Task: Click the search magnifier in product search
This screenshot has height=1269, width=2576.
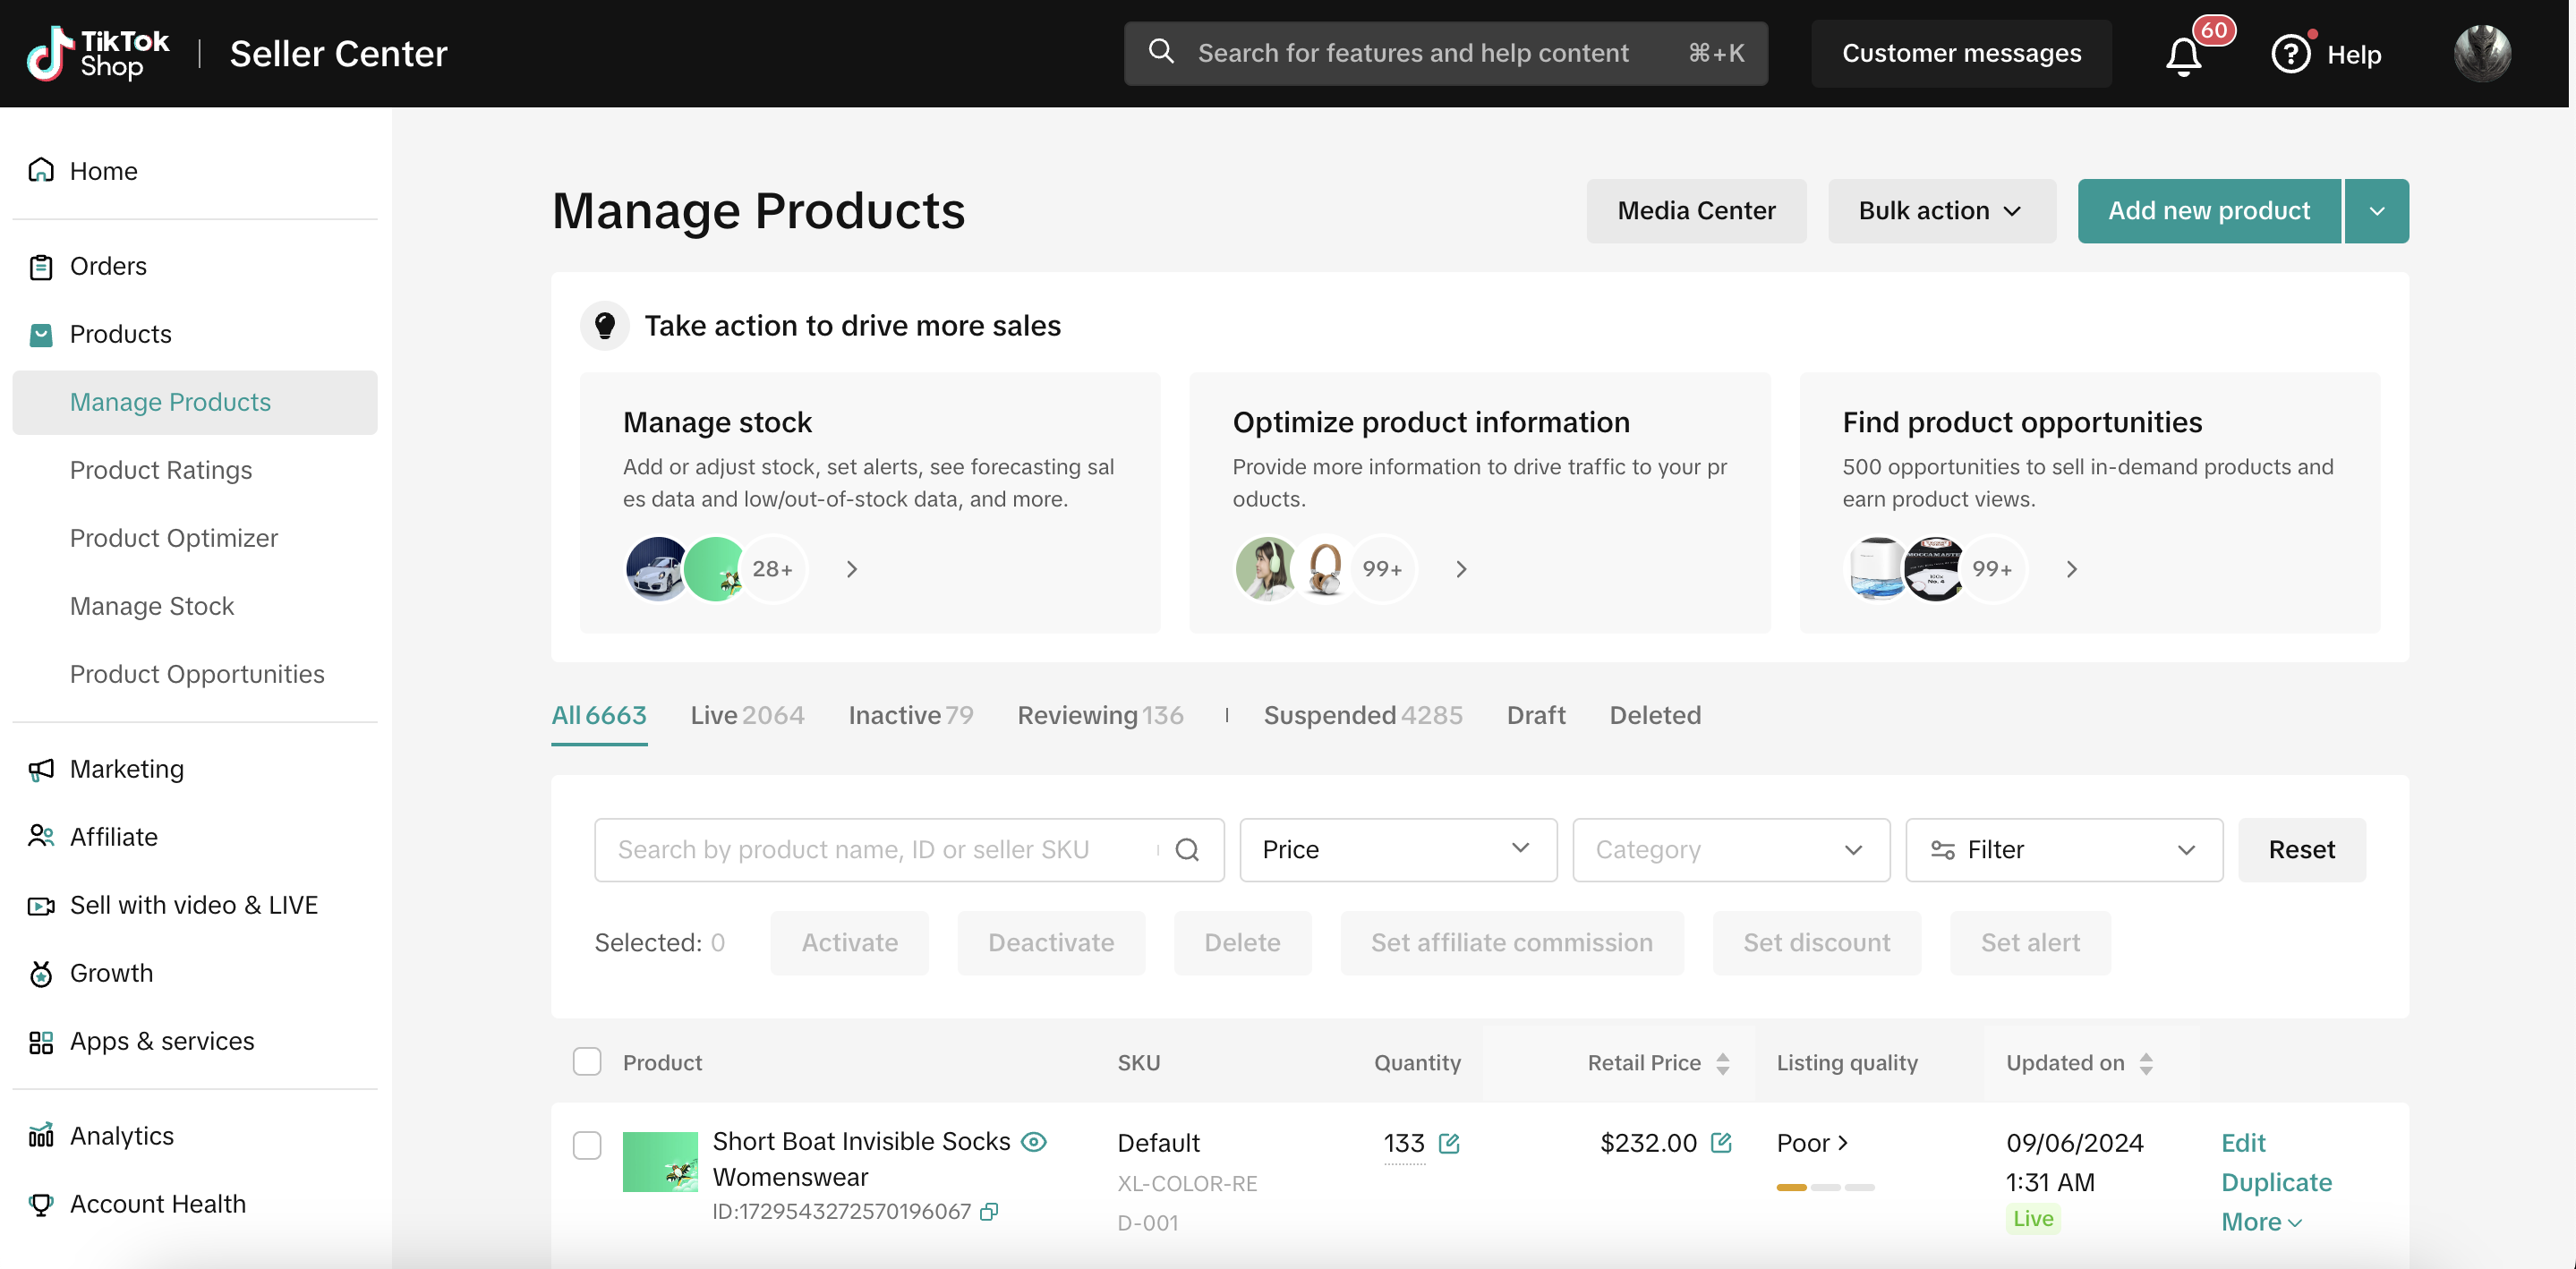Action: point(1187,850)
